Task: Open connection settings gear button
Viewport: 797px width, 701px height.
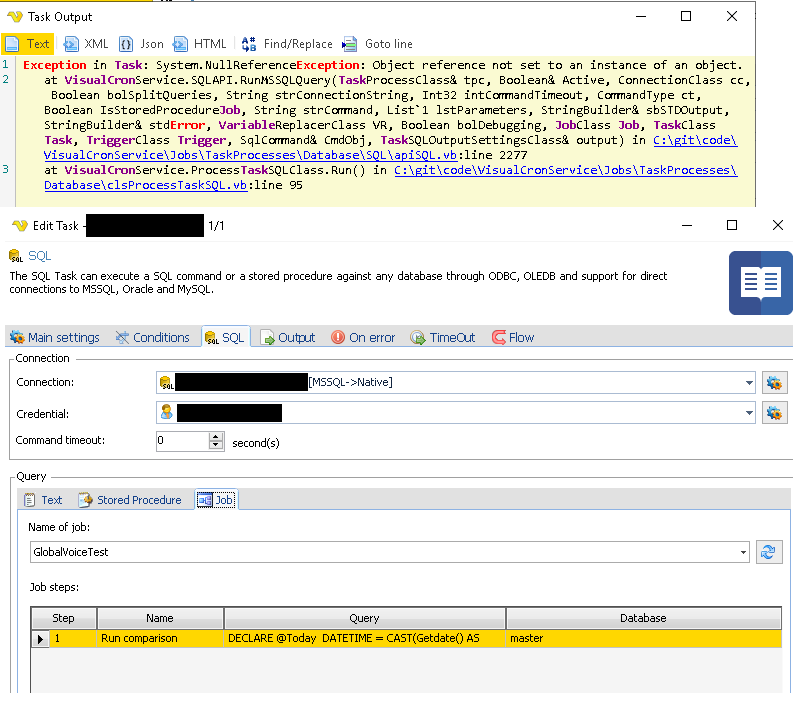Action: tap(773, 382)
